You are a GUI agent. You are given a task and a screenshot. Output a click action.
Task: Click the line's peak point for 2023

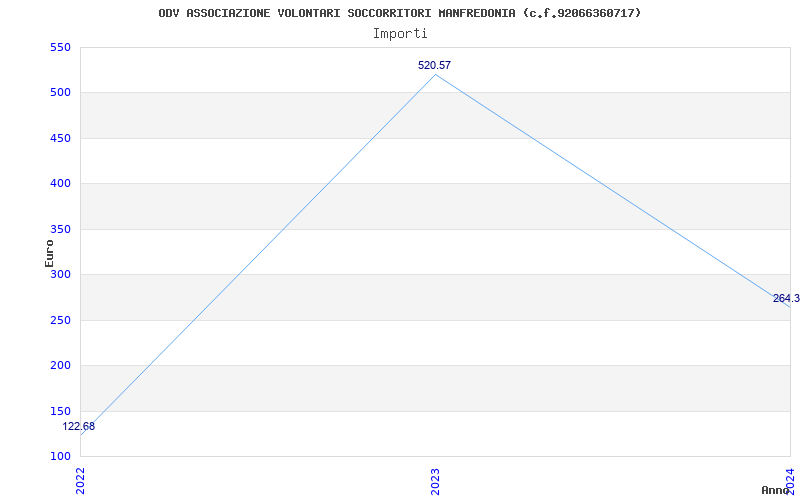click(x=435, y=74)
